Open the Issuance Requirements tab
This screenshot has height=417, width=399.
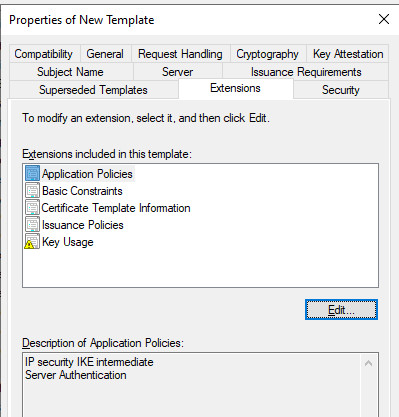[306, 72]
